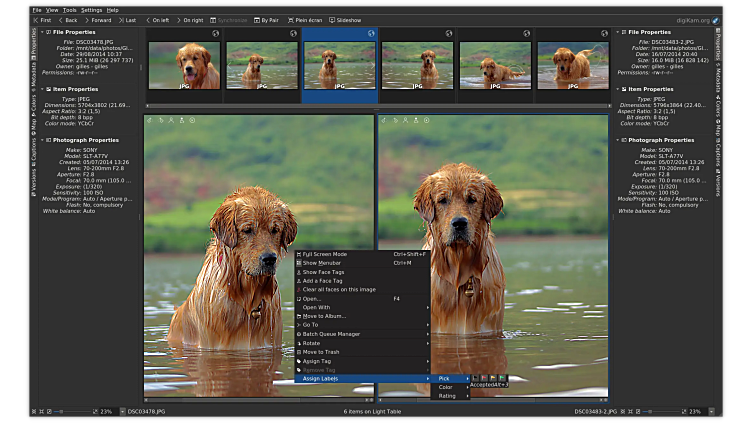752x423 pixels.
Task: Click the Plein écran fullscreen button
Action: pyautogui.click(x=305, y=20)
